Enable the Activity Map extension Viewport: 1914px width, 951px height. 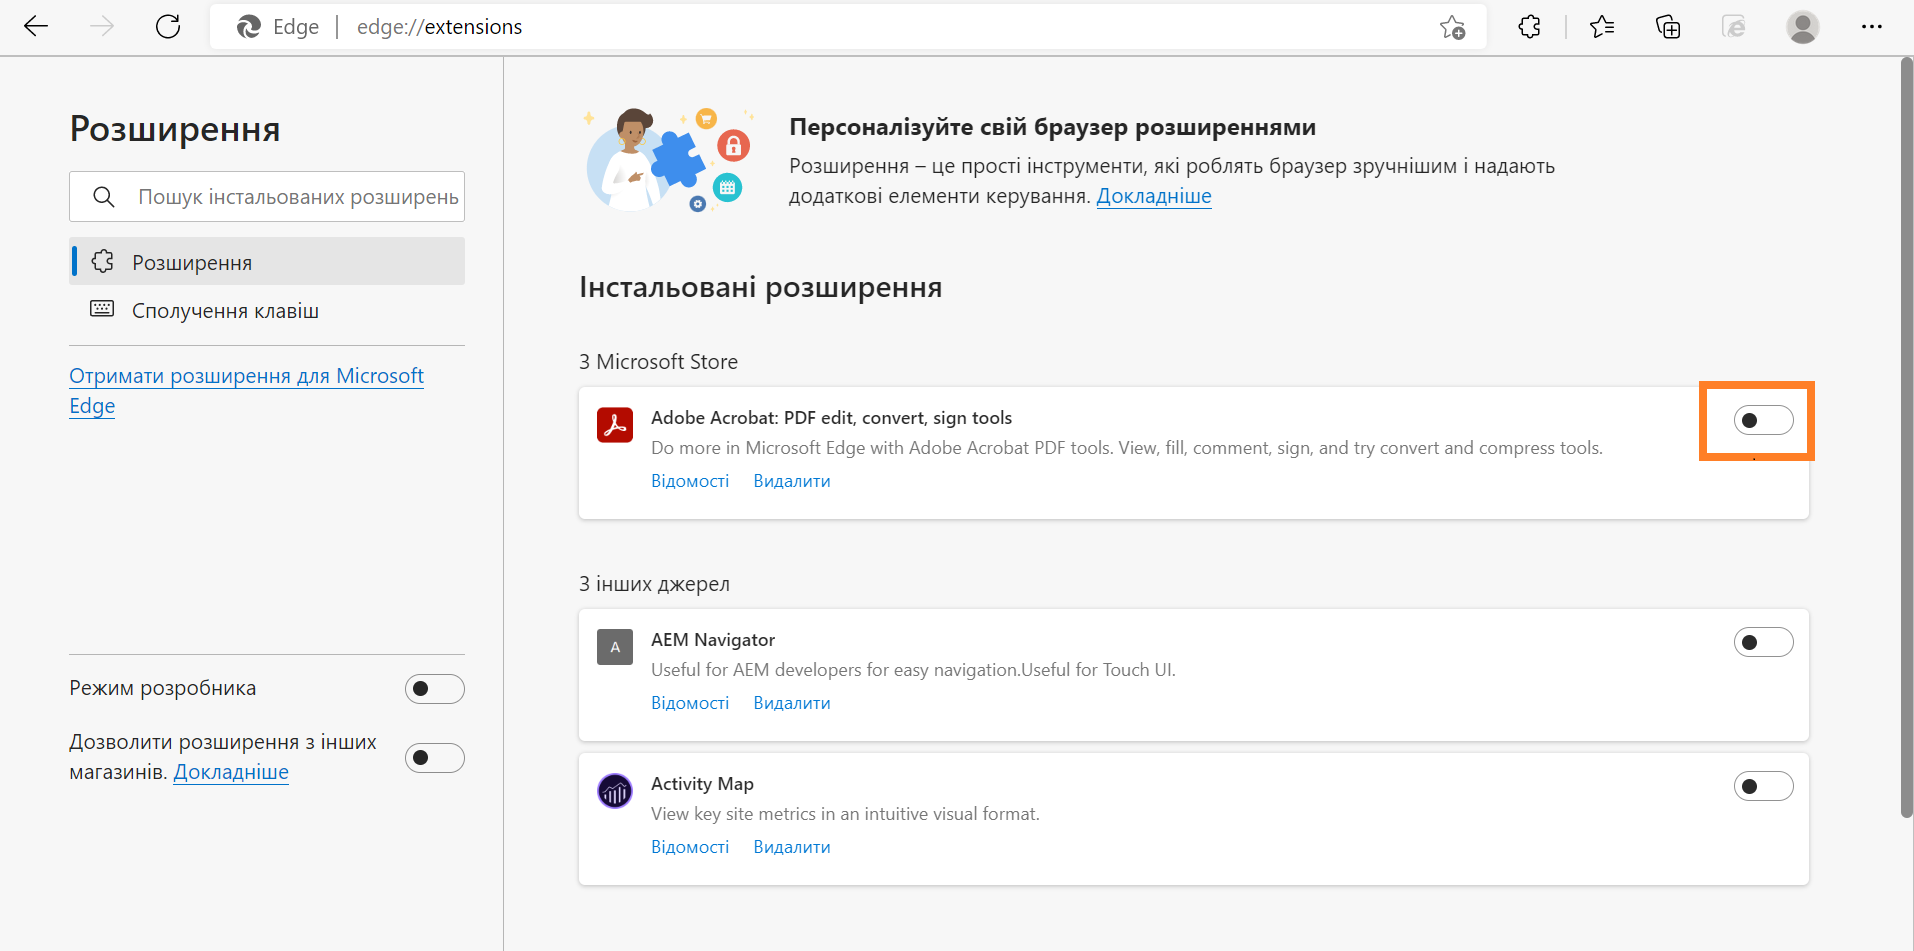[x=1763, y=786]
